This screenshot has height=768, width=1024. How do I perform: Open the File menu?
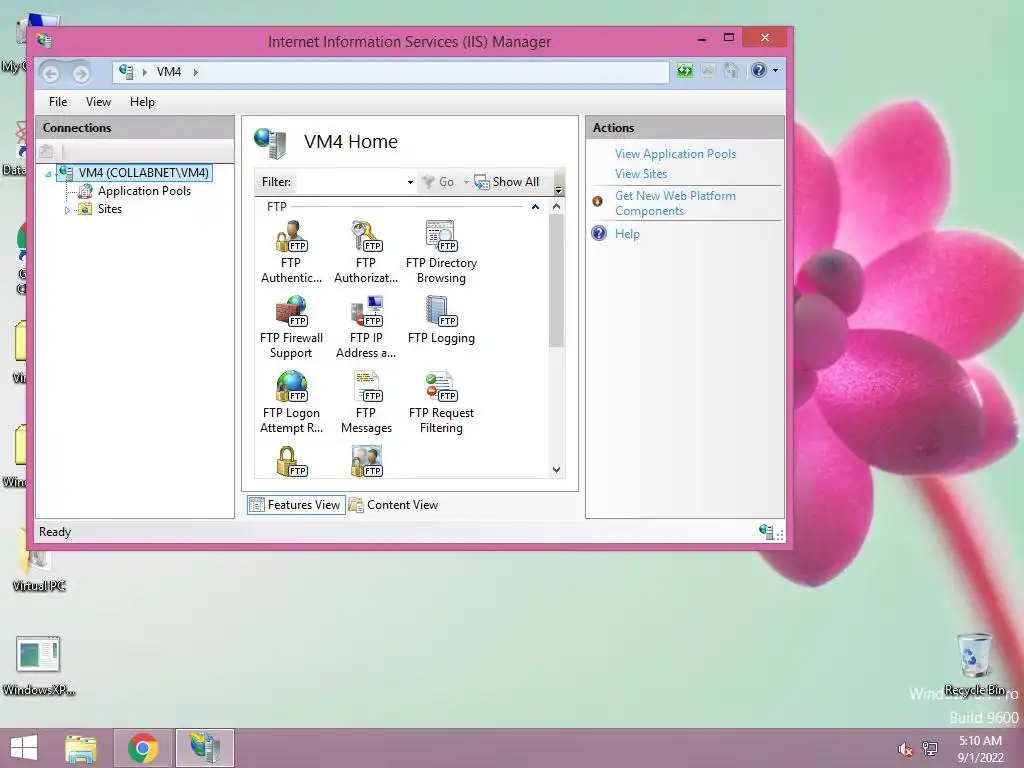58,102
